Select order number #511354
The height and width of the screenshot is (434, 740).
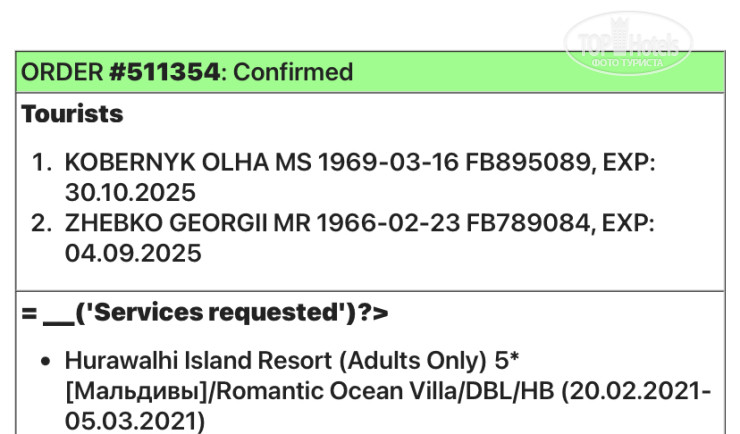click(165, 73)
